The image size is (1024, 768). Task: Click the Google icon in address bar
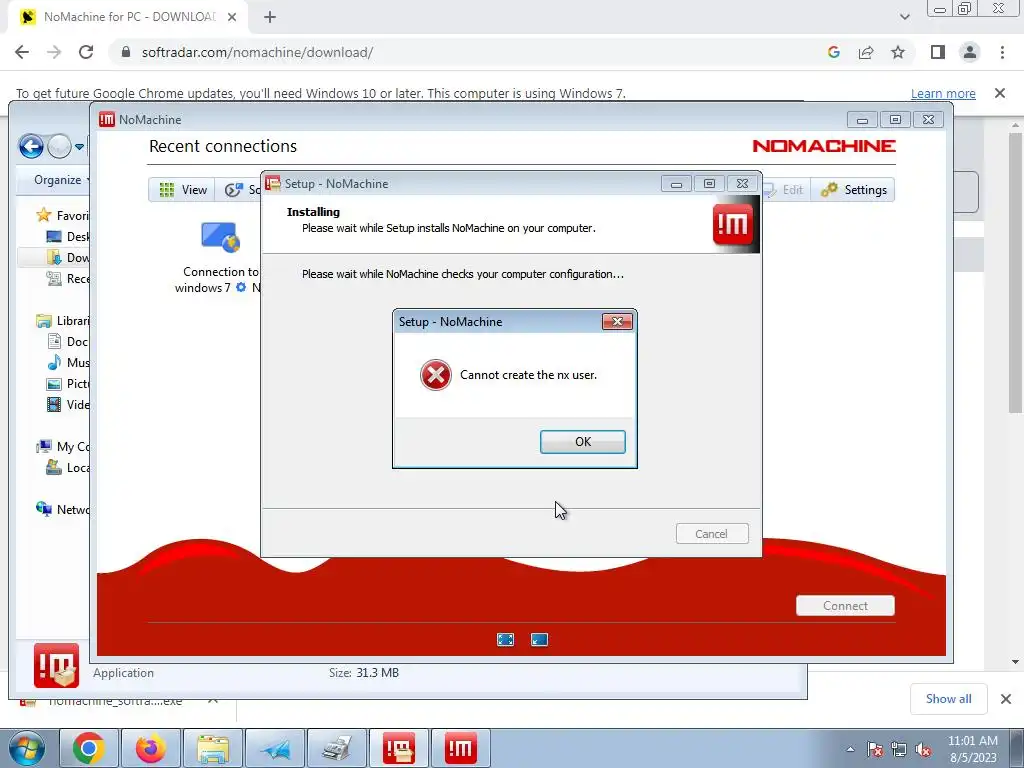(x=833, y=52)
